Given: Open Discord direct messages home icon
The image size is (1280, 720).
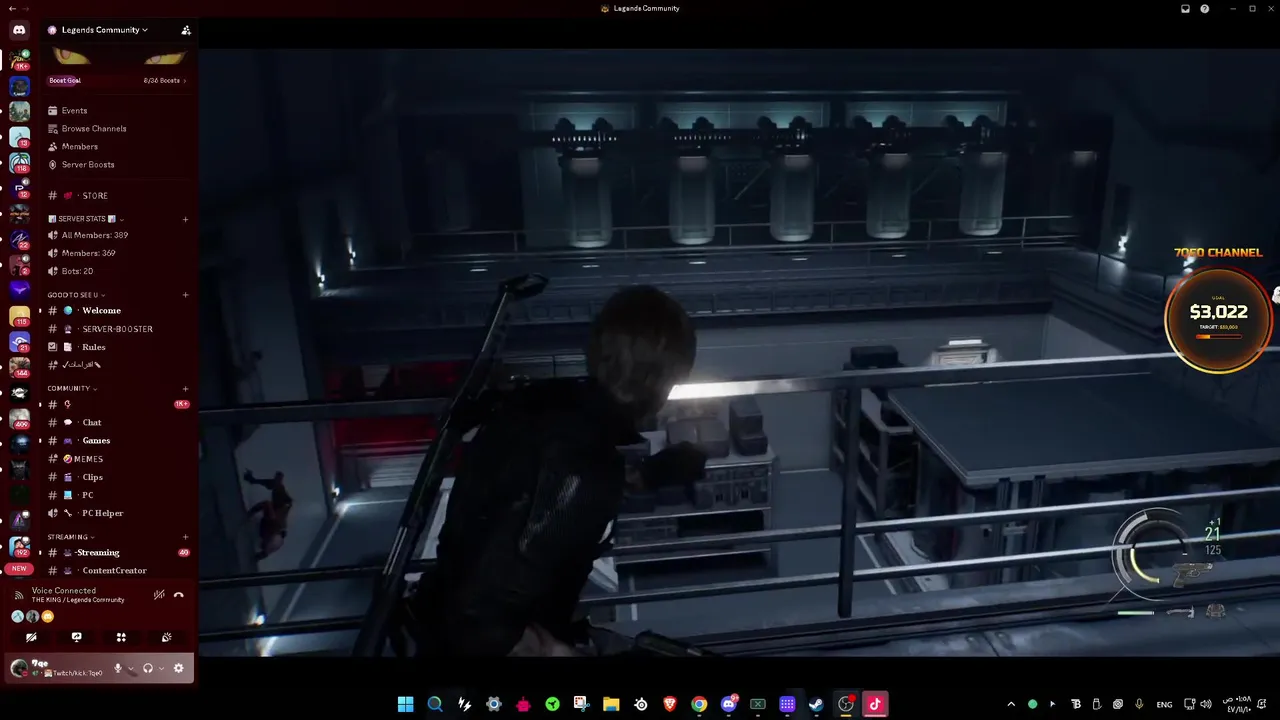Looking at the screenshot, I should 19,30.
